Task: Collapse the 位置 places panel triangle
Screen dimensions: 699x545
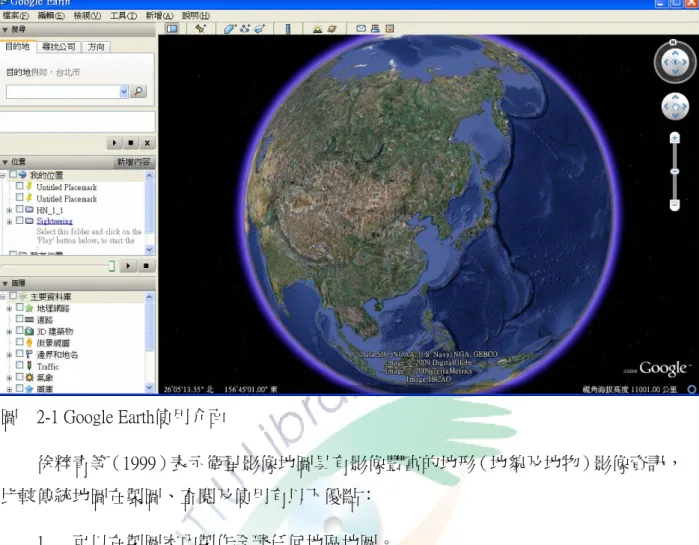Action: click(x=5, y=162)
